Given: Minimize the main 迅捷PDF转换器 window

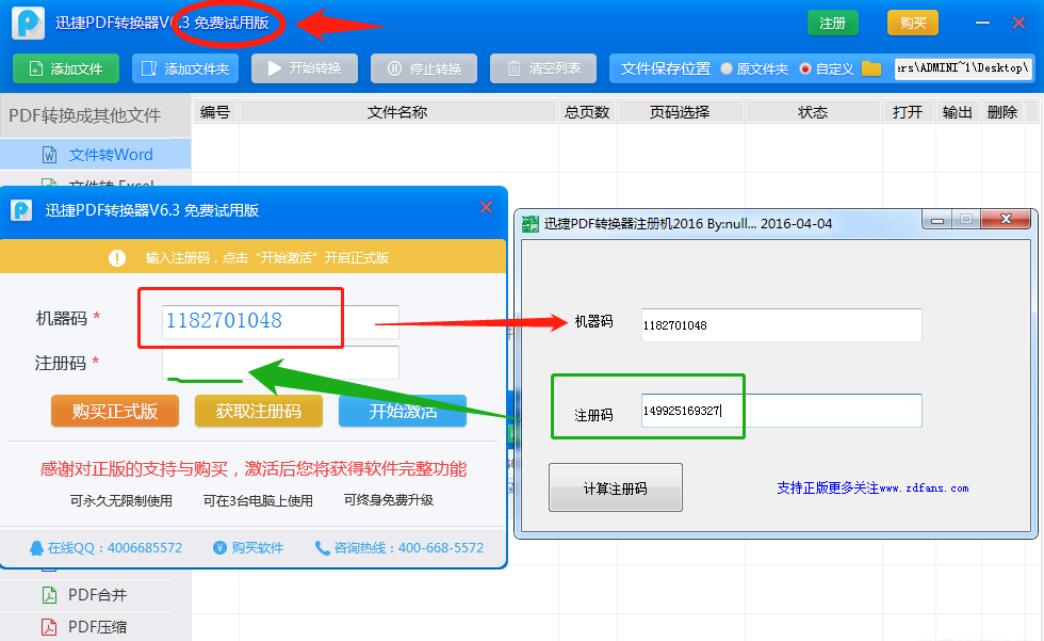Looking at the screenshot, I should pos(982,23).
